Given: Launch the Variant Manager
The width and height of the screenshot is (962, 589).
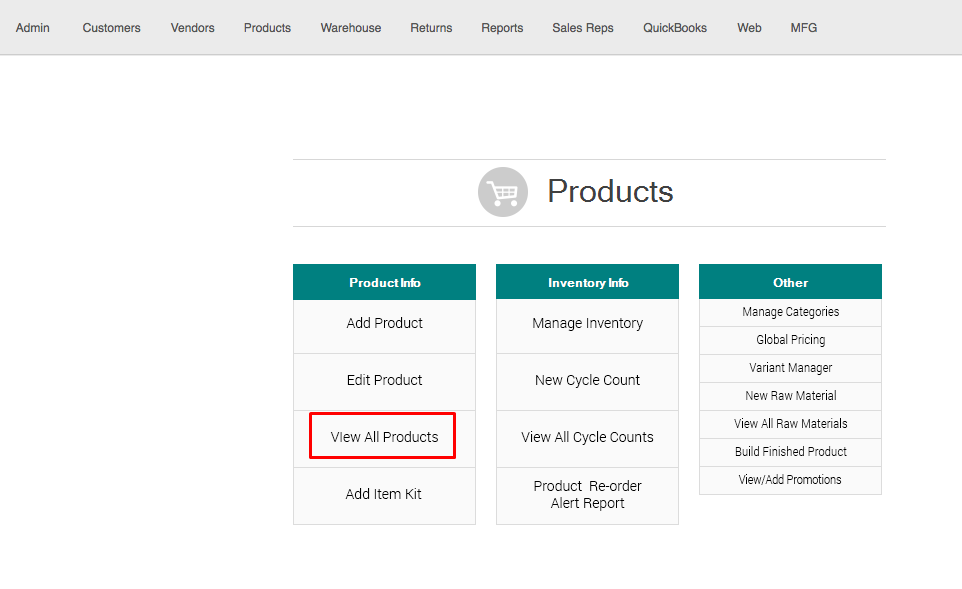Looking at the screenshot, I should pos(790,368).
